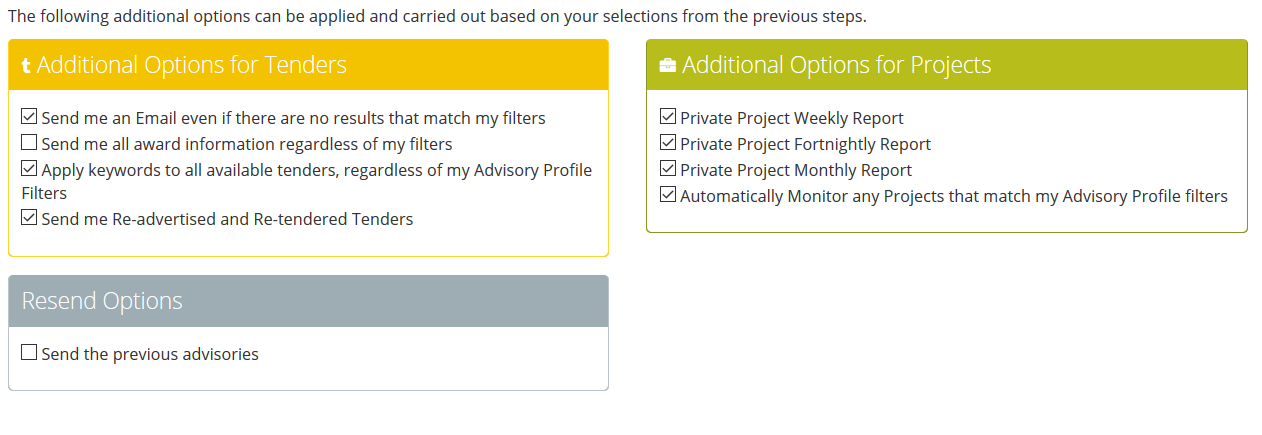Click the Additional Options for Tenders heading

(x=192, y=66)
